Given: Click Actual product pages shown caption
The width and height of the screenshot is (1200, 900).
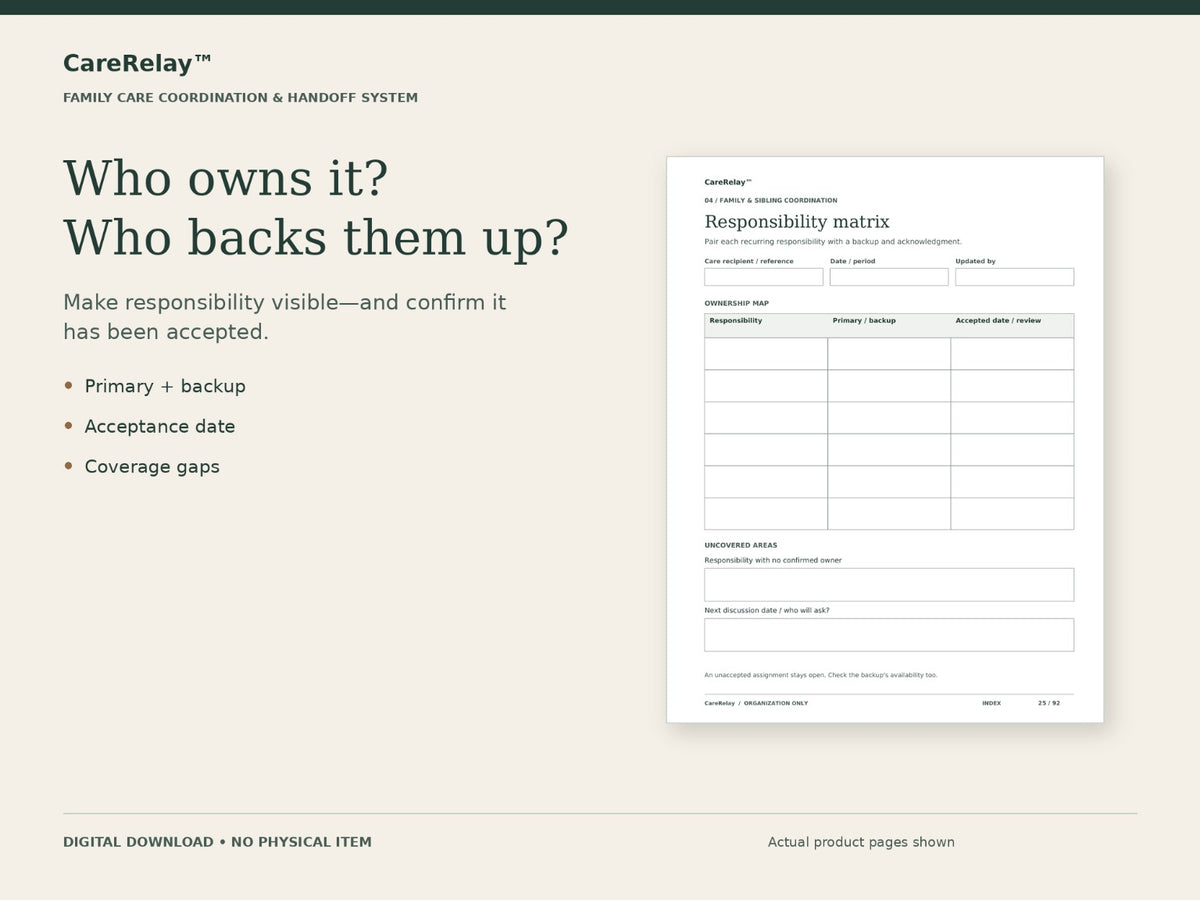Looking at the screenshot, I should pyautogui.click(x=861, y=842).
